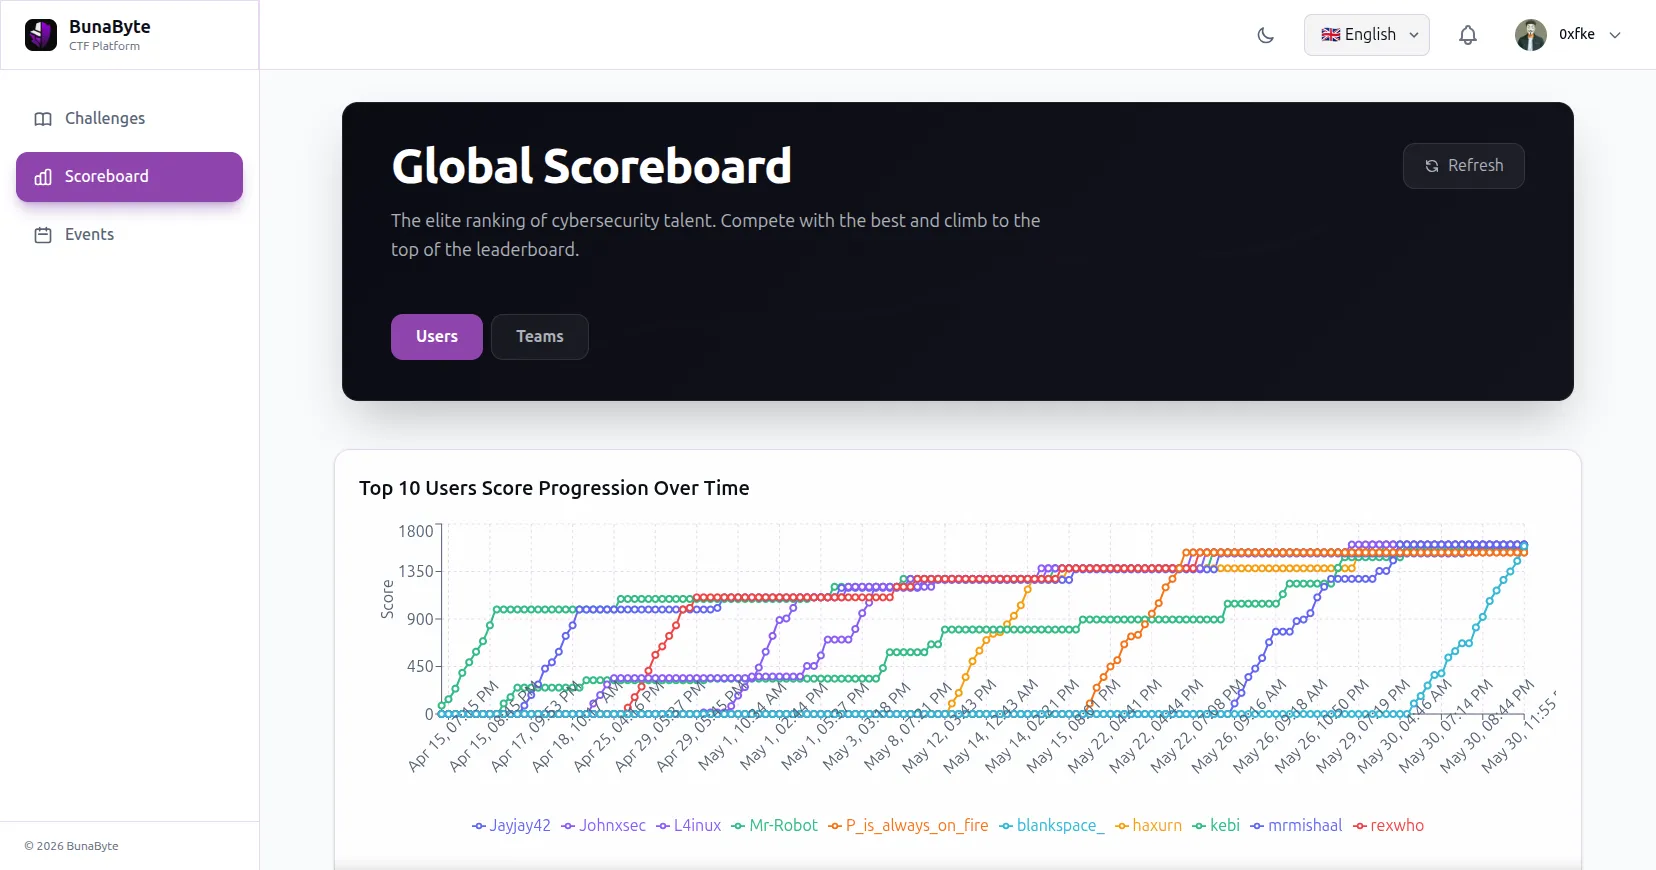Open the notifications bell
1656x870 pixels.
click(1468, 35)
